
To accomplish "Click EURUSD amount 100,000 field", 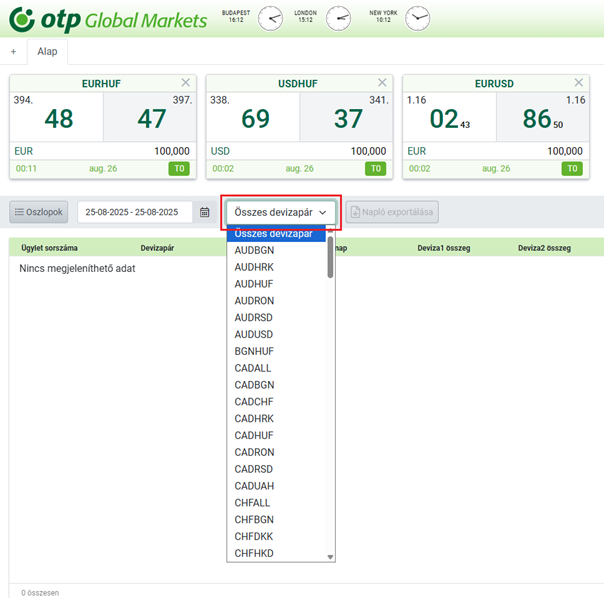I will (565, 151).
